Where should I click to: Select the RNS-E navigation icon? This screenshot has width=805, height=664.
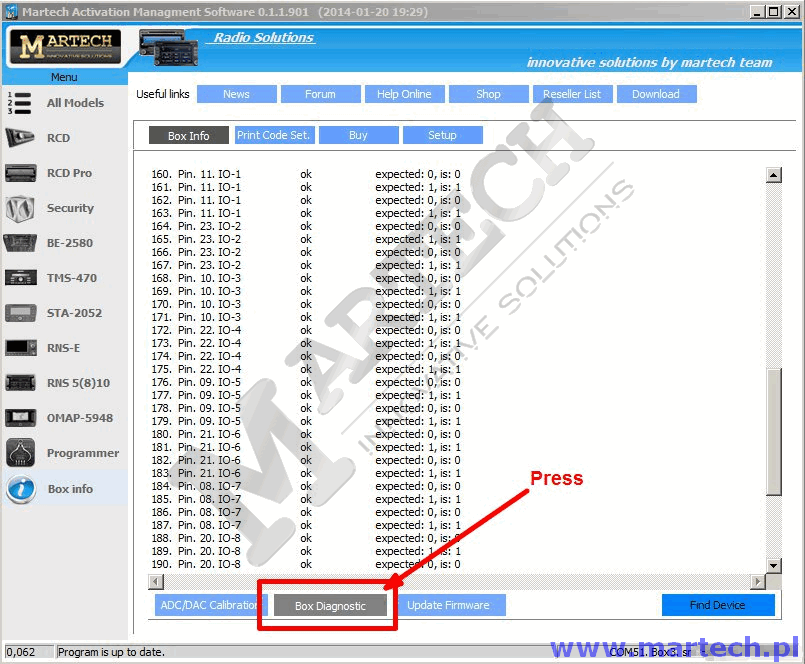tap(21, 348)
